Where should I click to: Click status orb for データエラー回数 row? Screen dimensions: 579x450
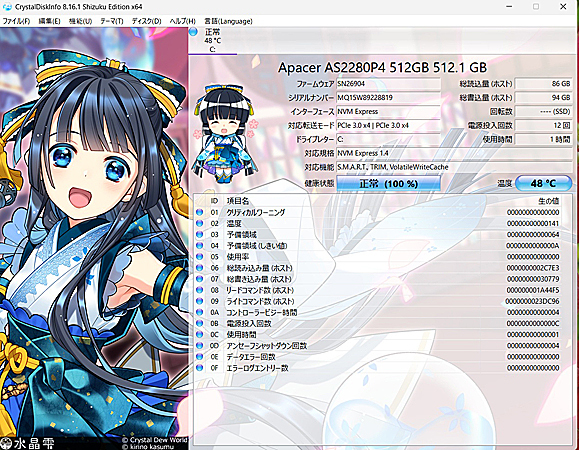tap(199, 357)
